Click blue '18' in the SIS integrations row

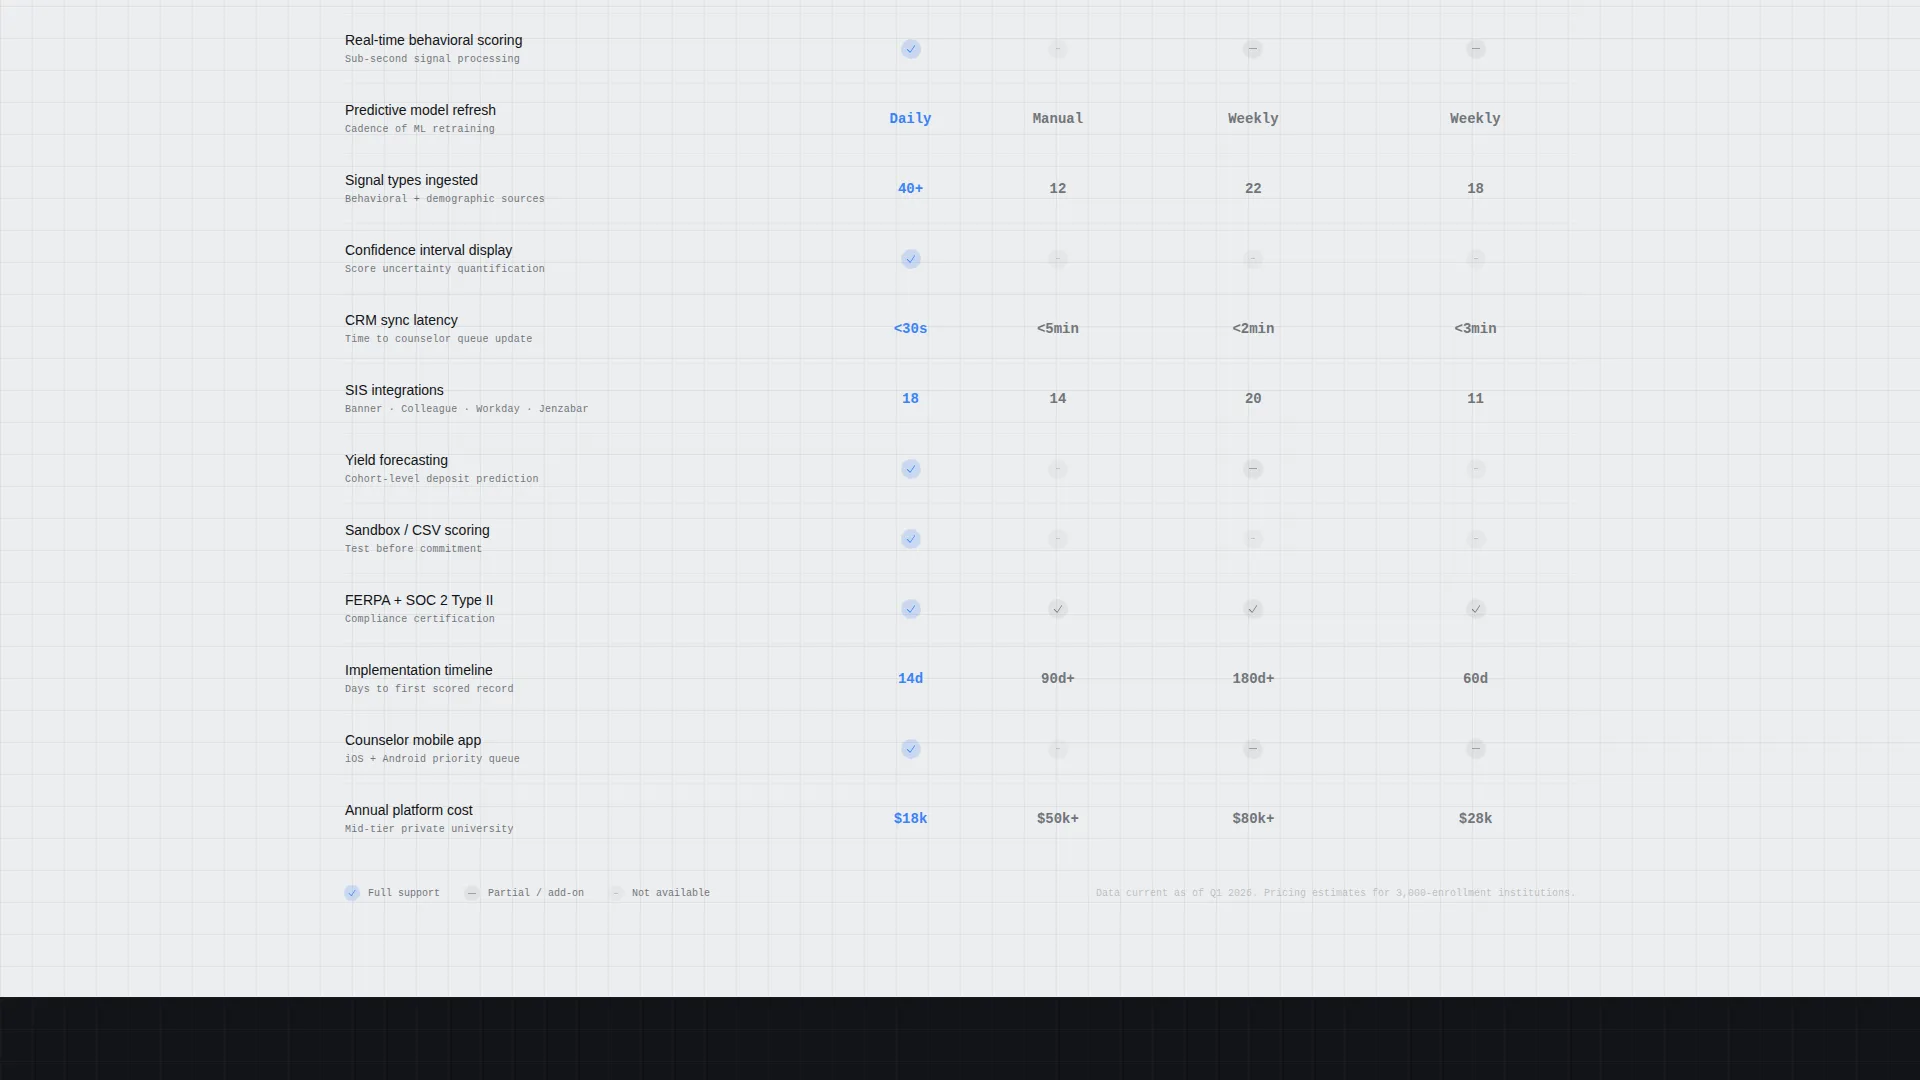910,398
